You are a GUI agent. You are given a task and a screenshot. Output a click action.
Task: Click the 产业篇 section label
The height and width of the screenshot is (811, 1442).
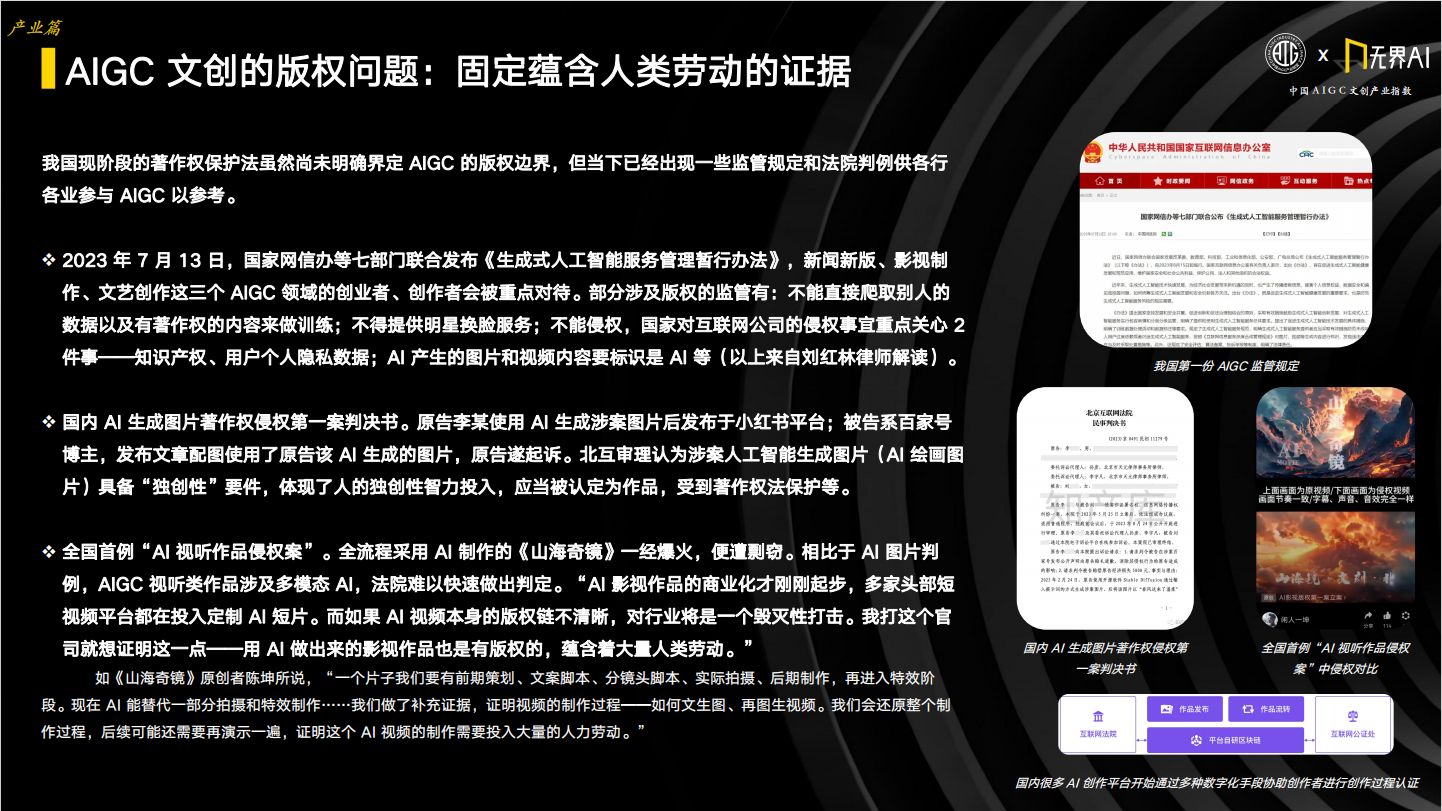tap(34, 27)
